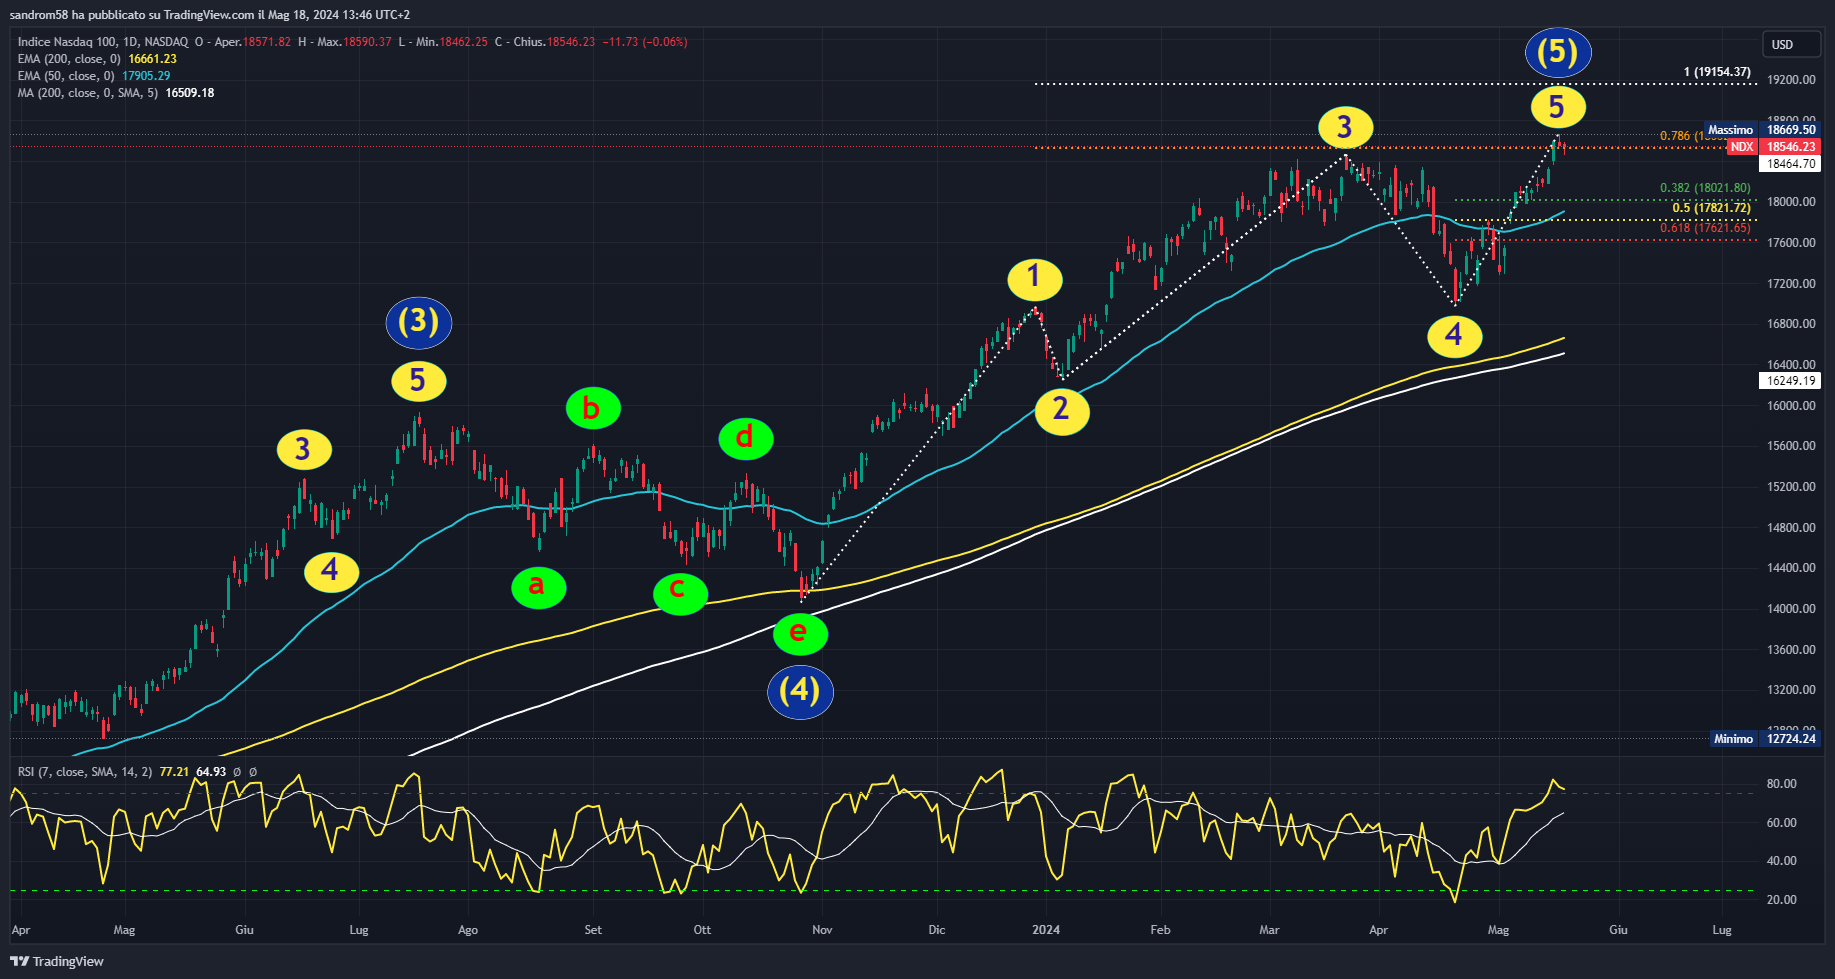Click the Dic label on time axis
Viewport: 1835px width, 979px height.
[x=937, y=930]
